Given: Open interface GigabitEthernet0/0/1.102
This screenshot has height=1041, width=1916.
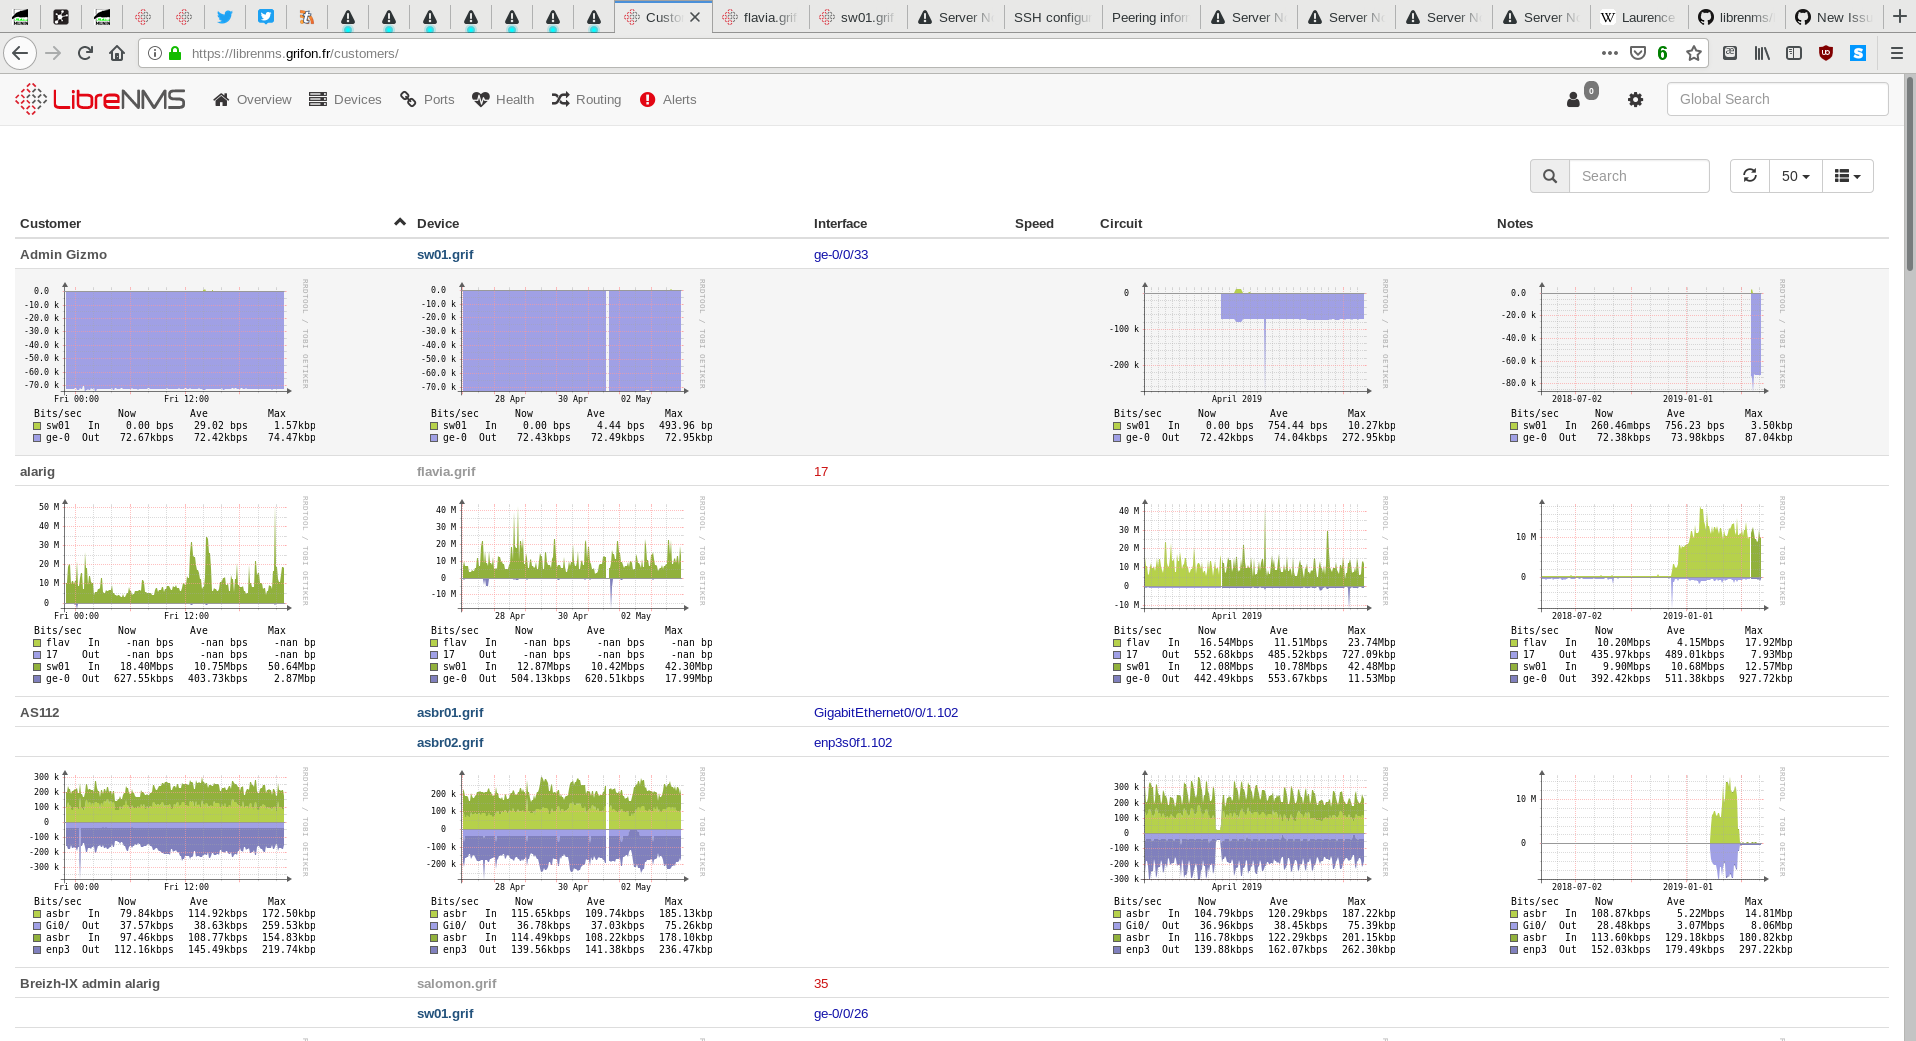Looking at the screenshot, I should pos(885,712).
